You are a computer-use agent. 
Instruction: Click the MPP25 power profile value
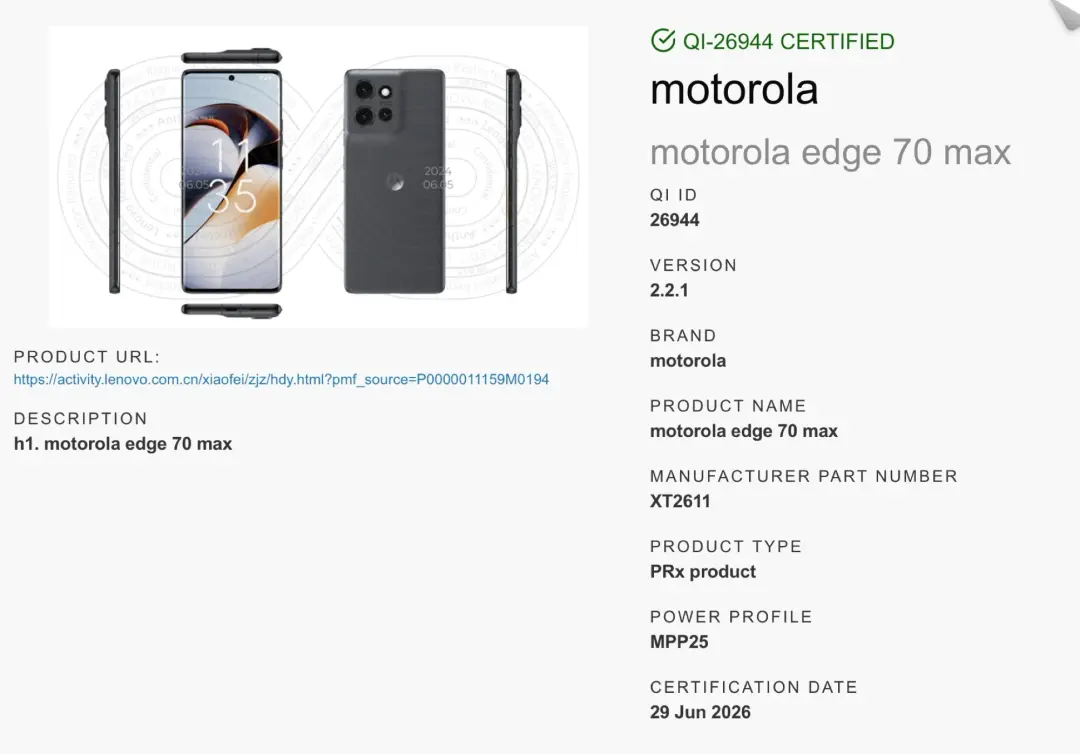(679, 642)
